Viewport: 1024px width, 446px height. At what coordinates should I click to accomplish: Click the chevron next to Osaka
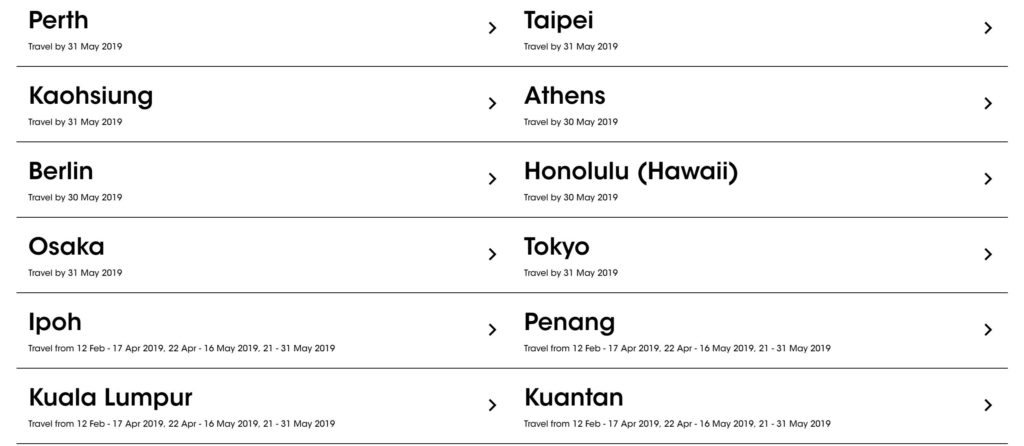(492, 254)
